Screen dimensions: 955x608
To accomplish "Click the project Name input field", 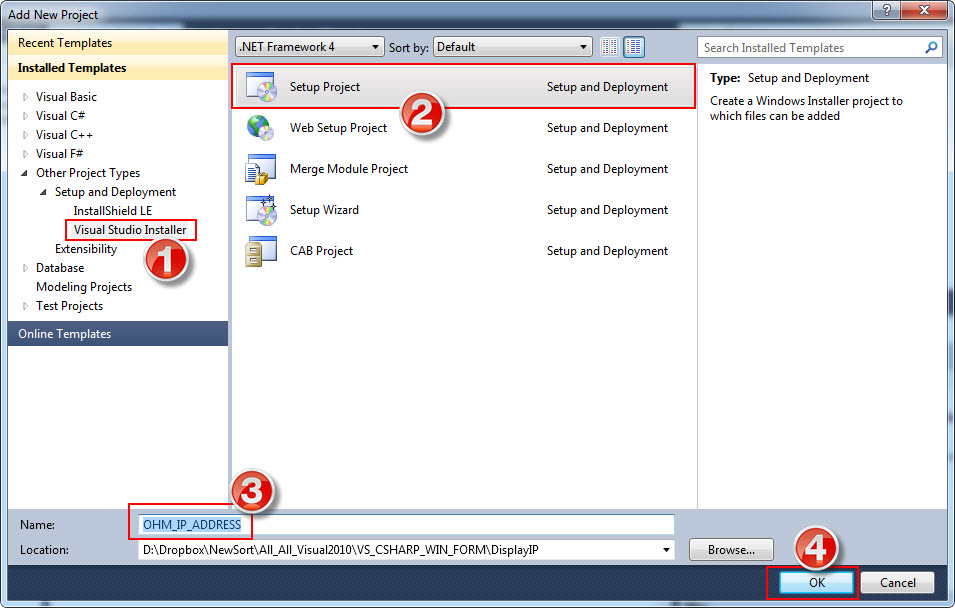I will point(406,525).
